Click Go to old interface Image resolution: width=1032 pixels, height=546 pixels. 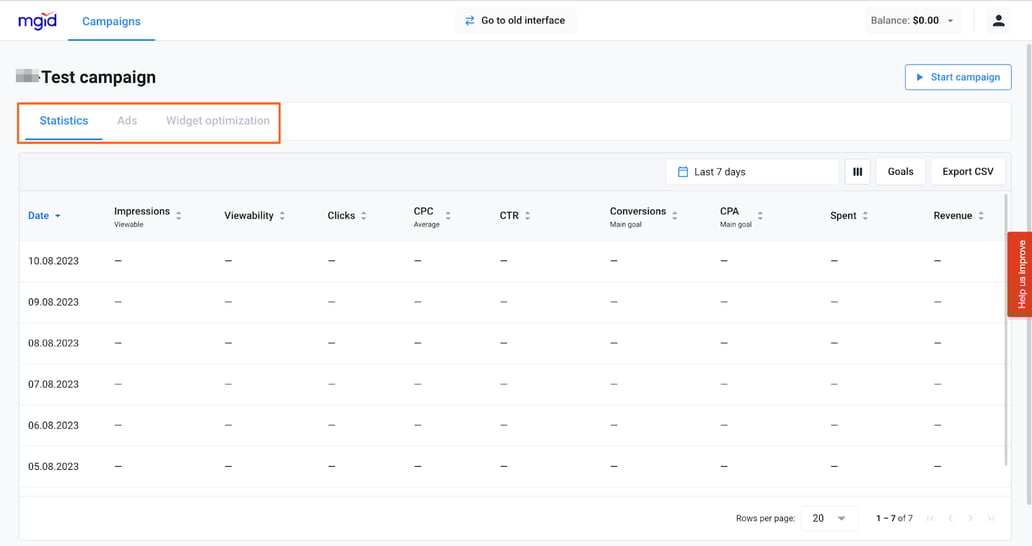click(515, 21)
